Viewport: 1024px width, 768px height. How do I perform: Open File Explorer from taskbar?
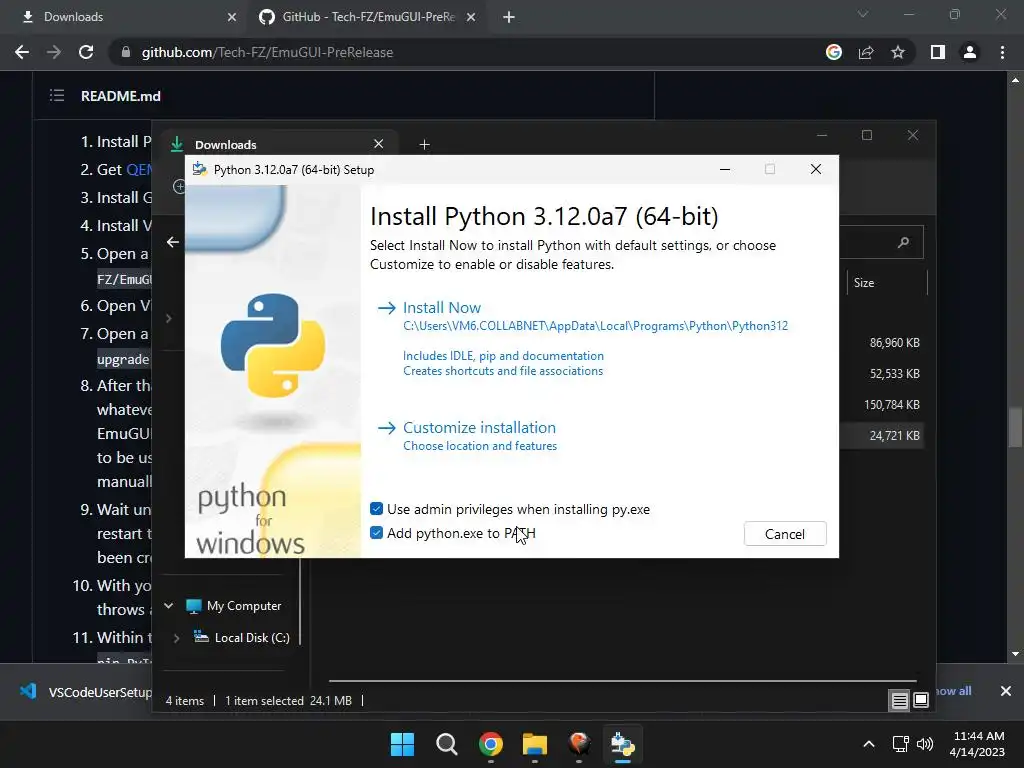535,744
